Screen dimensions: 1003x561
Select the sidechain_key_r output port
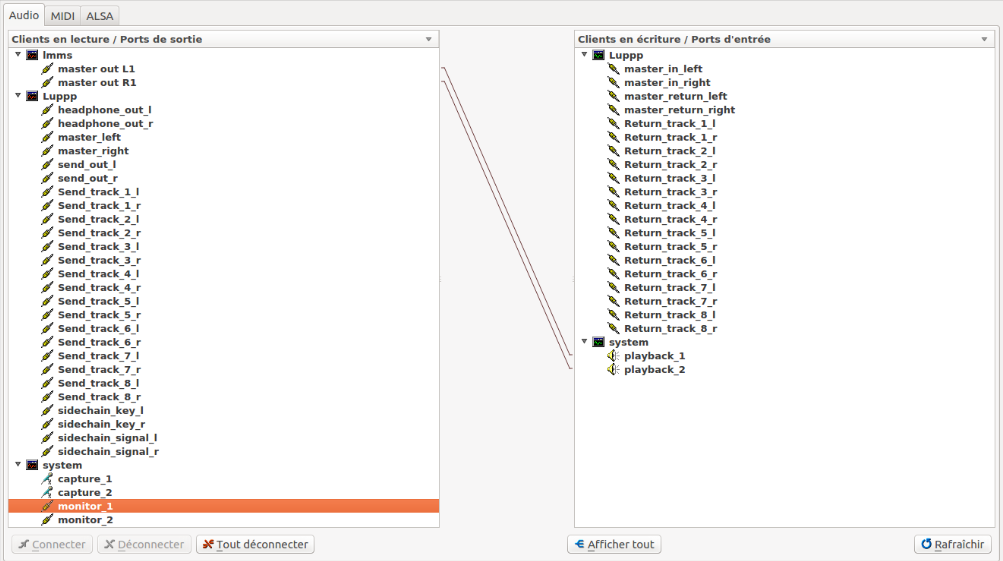101,424
